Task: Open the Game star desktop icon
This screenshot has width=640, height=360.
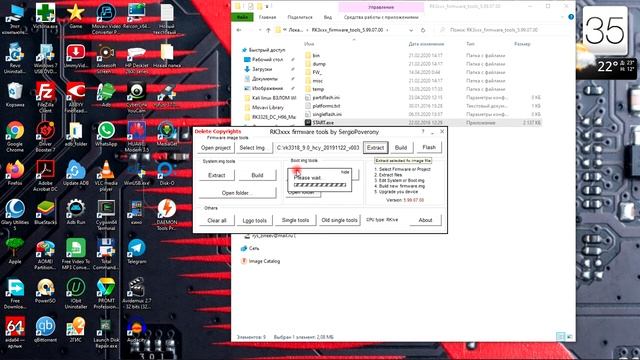Action: point(76,16)
